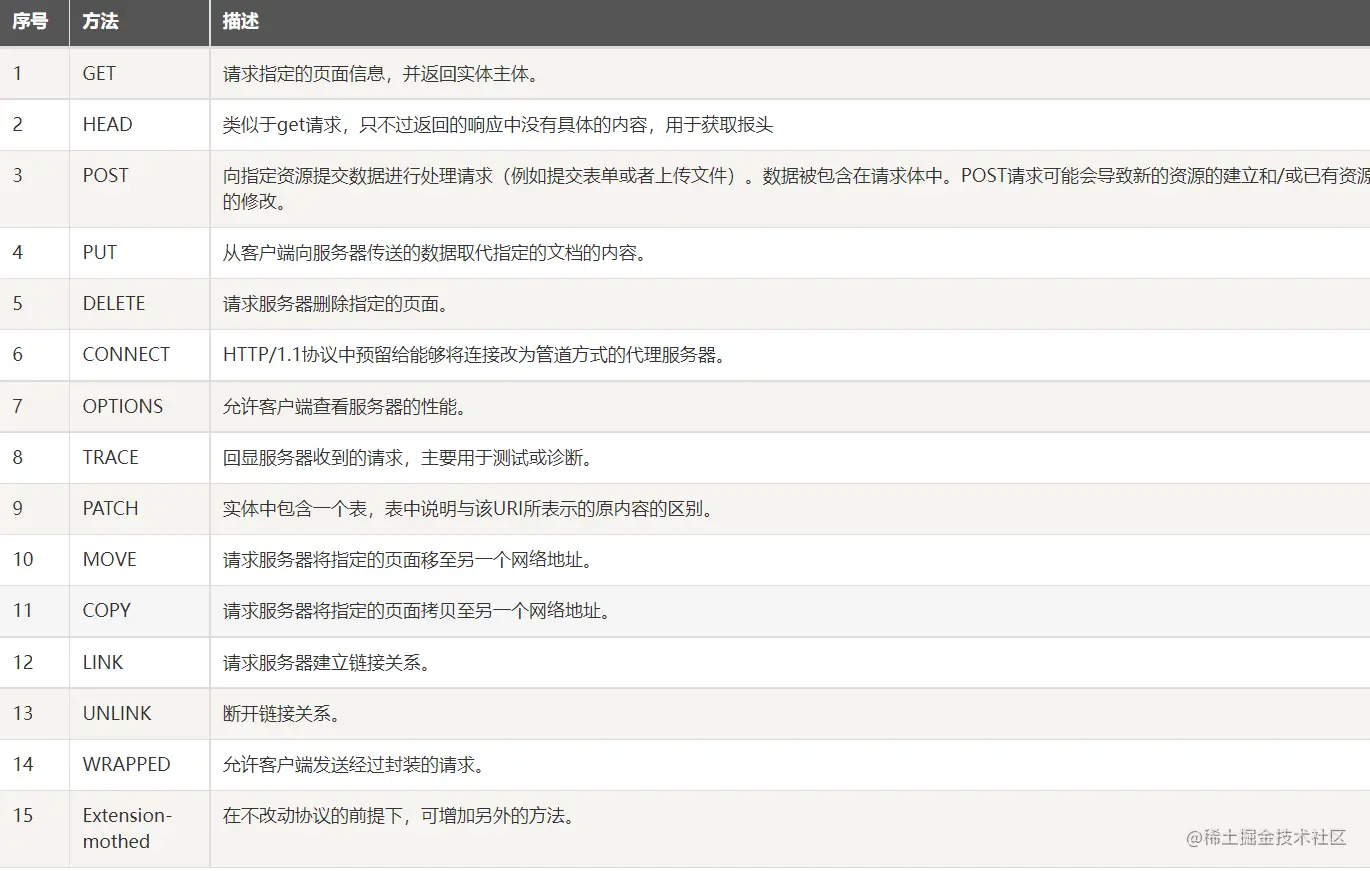Select the WRAPPED method cell

pos(140,764)
